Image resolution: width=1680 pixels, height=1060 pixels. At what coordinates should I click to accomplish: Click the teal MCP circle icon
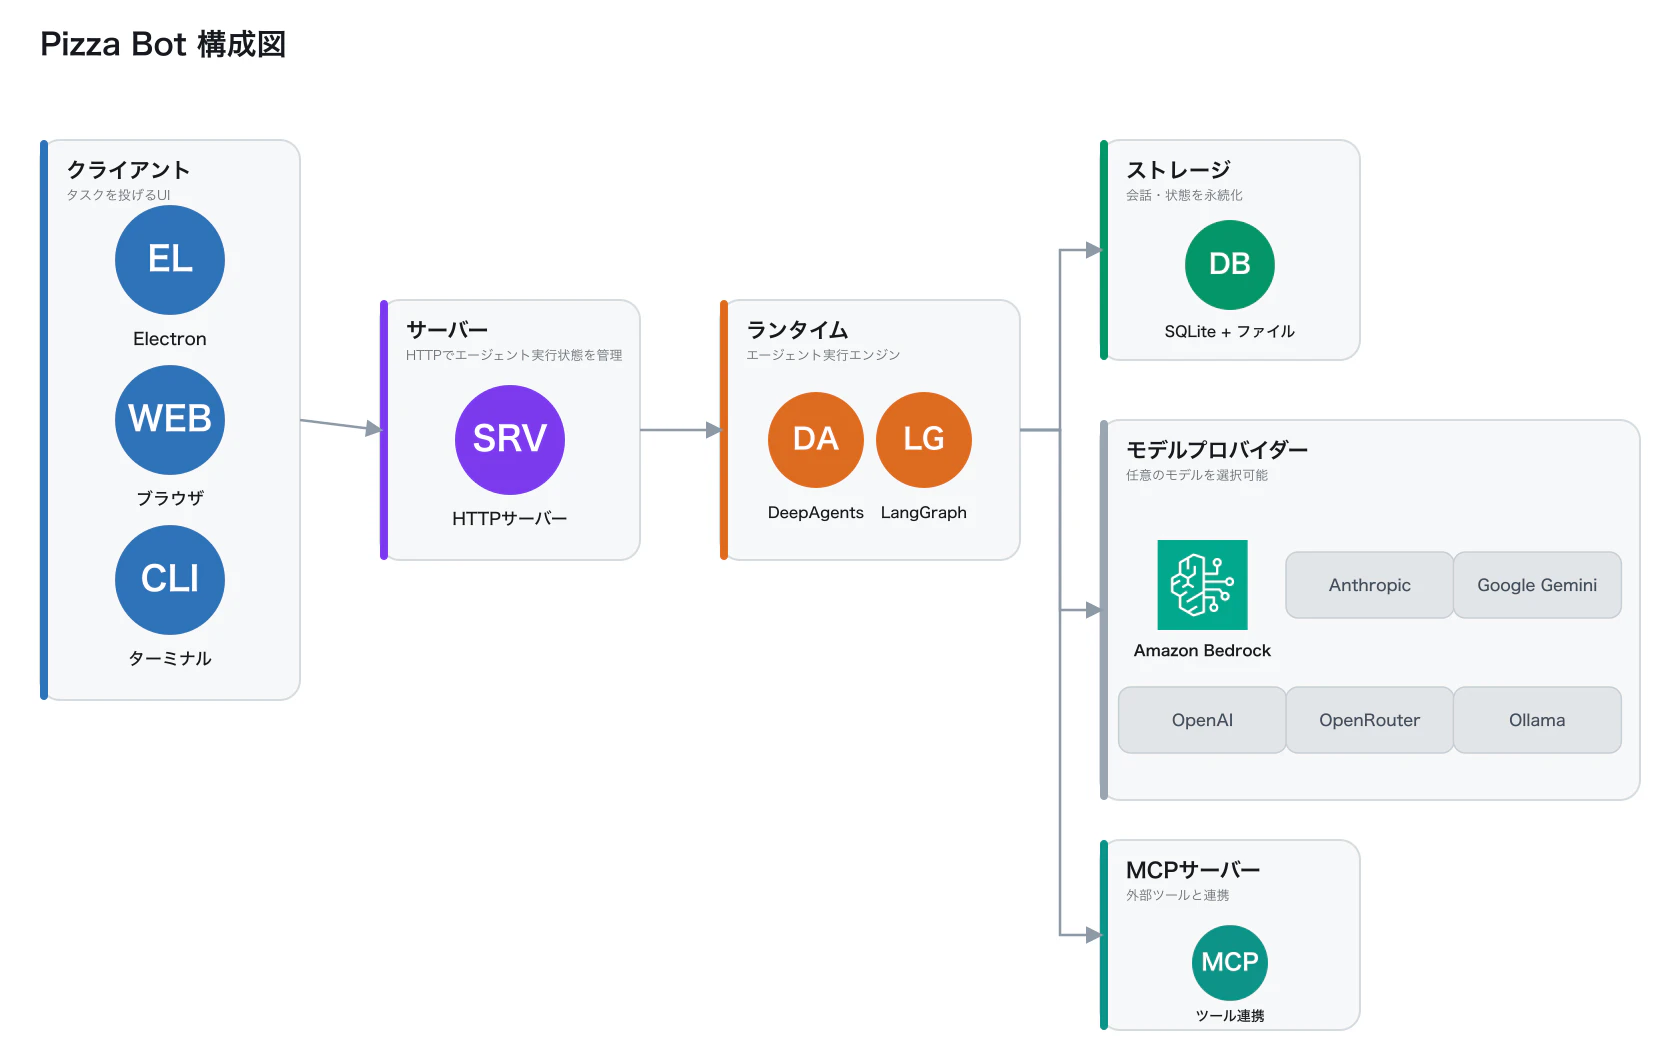(x=1230, y=962)
